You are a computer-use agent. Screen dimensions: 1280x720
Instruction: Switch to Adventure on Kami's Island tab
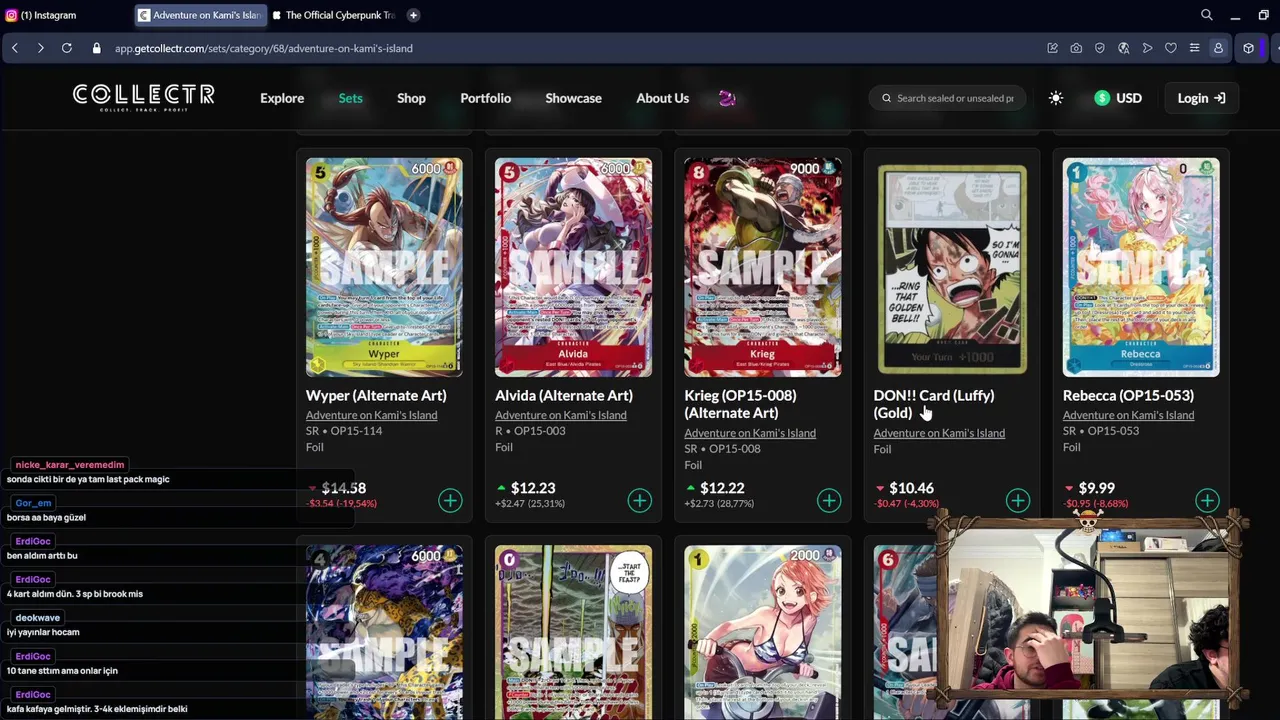201,15
